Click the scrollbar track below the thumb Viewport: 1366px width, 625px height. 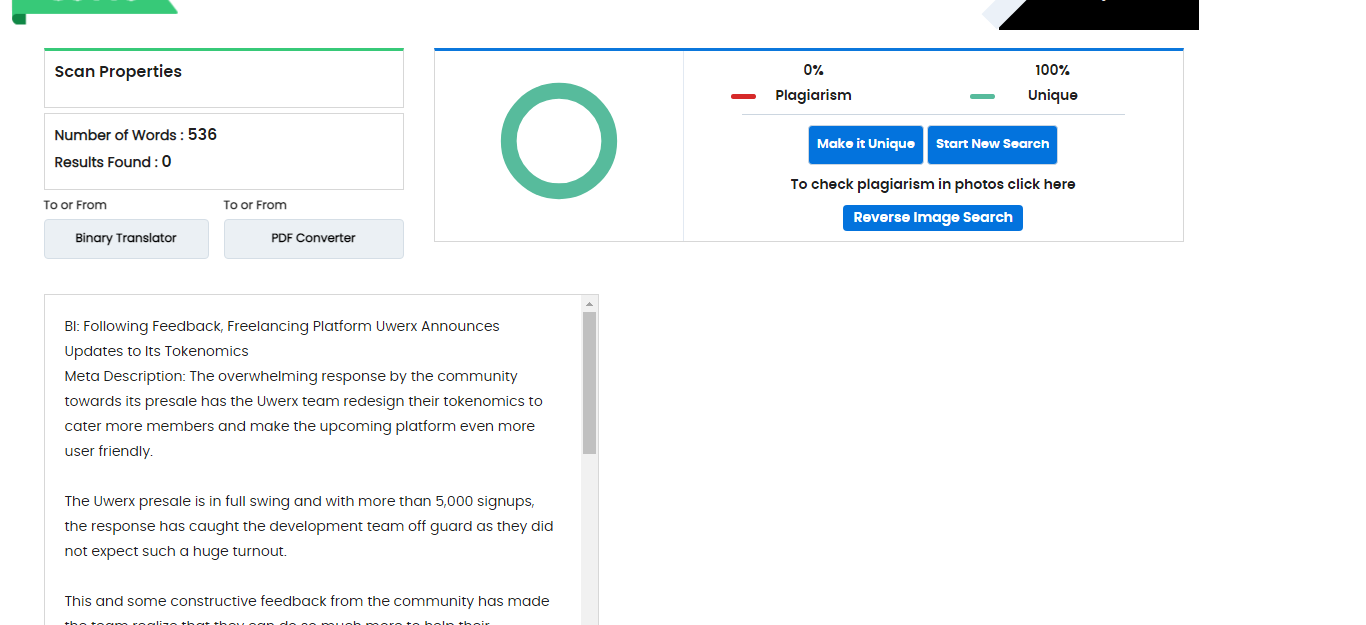point(589,540)
